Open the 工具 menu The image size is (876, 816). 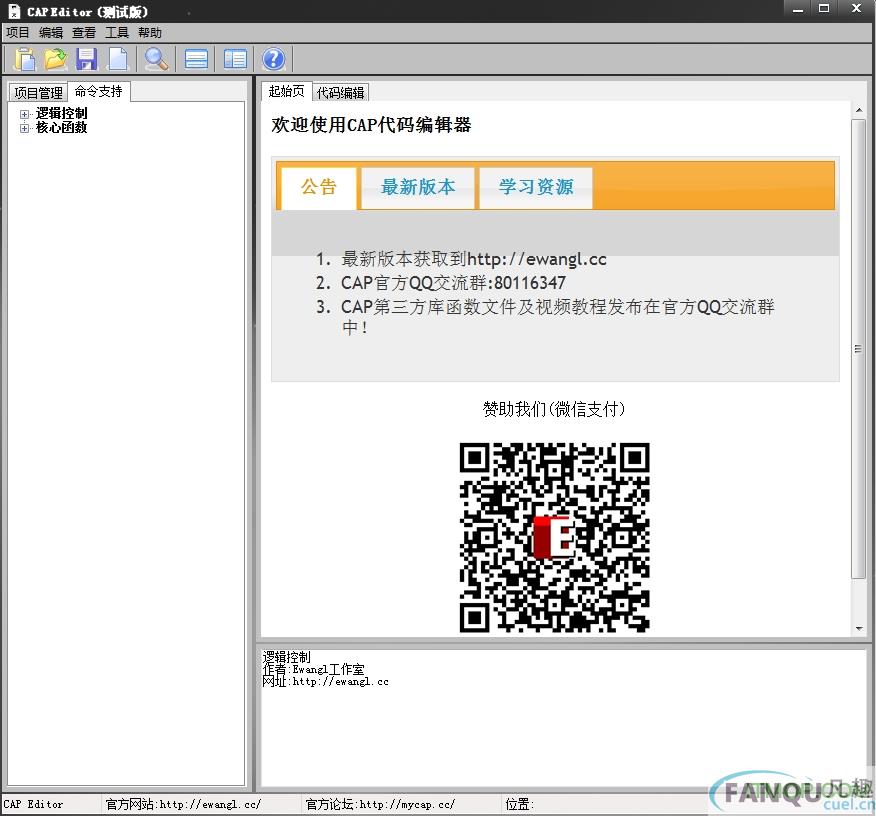pos(117,32)
